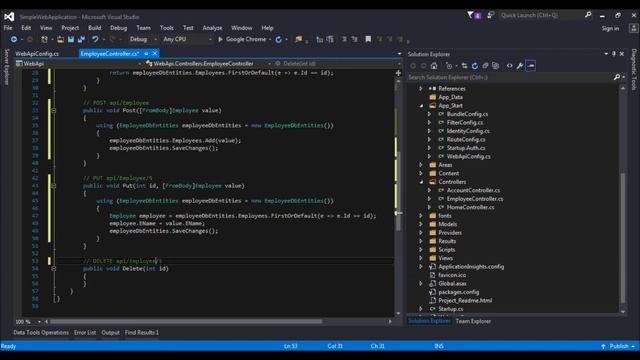The image size is (640, 360).
Task: Click the Pending Changes Filter clock icon
Action: 449,66
